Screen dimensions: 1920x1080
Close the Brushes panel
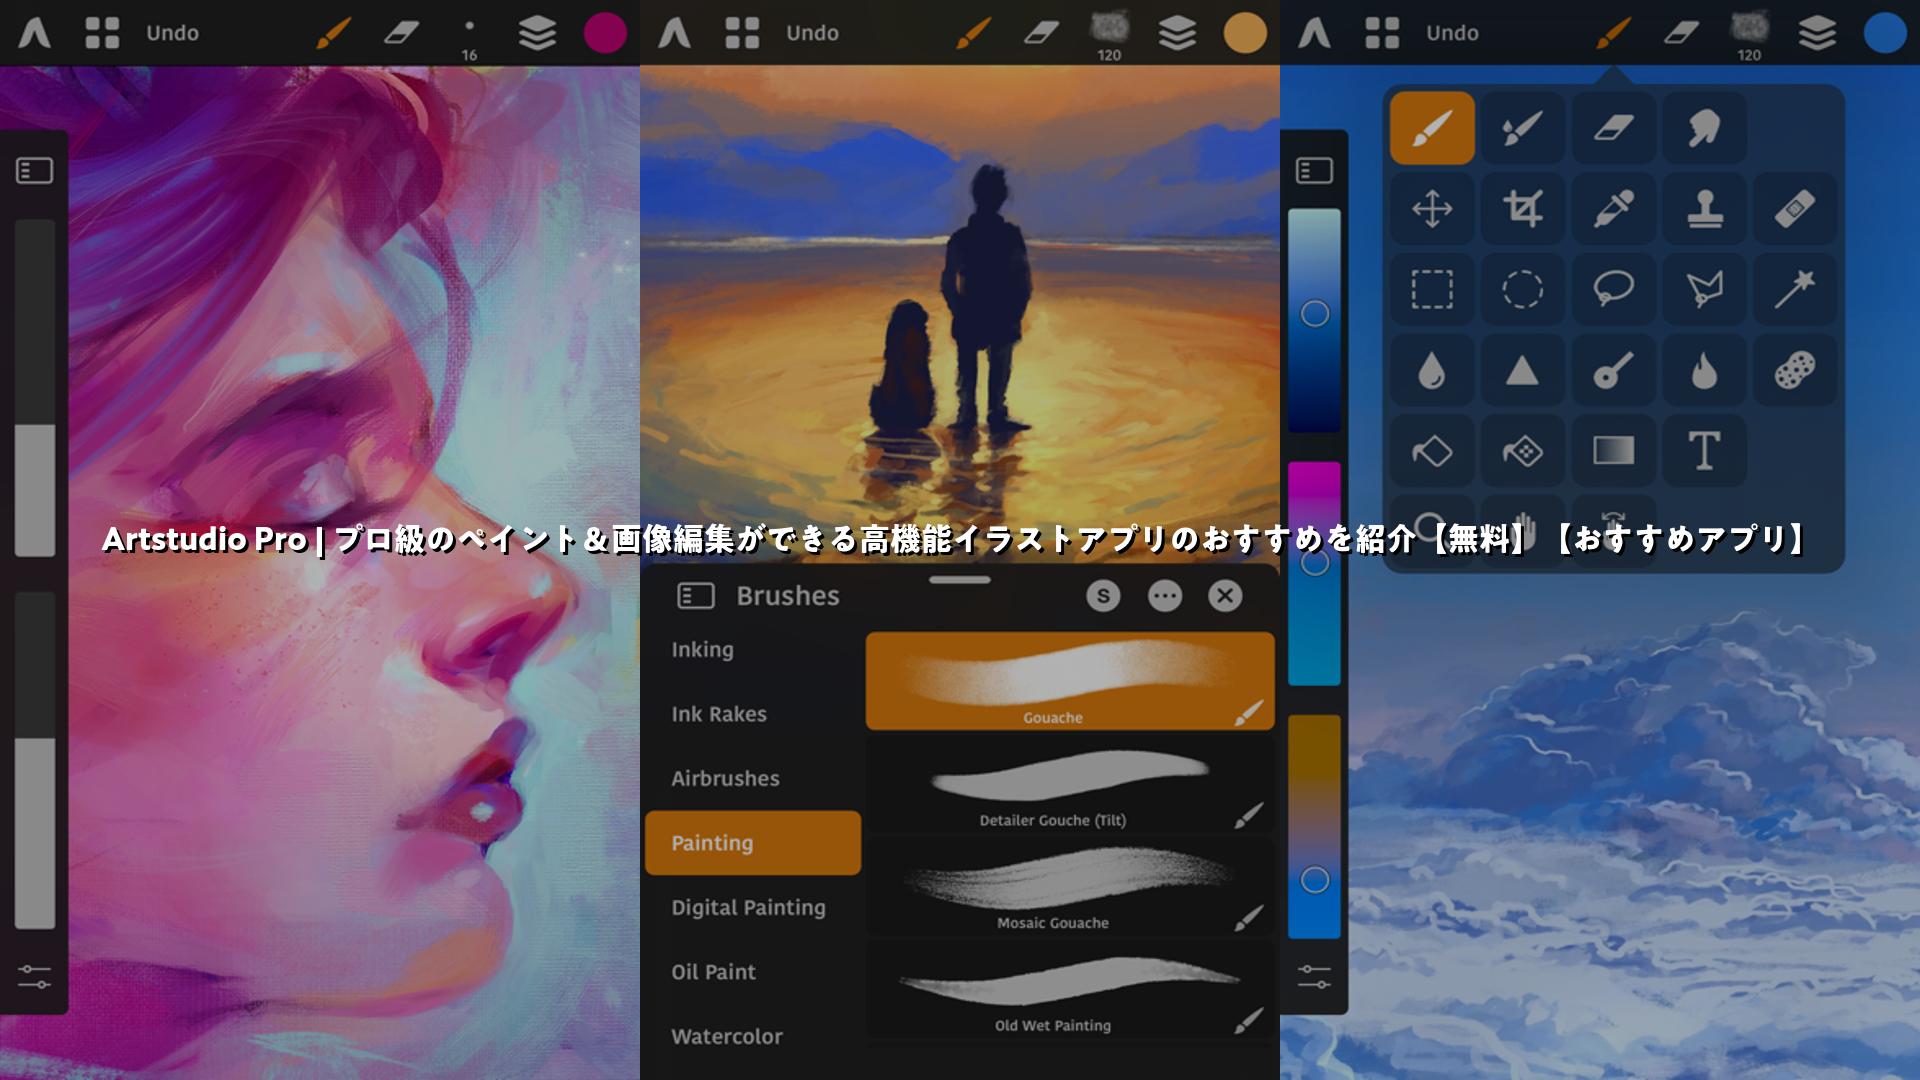click(x=1225, y=596)
